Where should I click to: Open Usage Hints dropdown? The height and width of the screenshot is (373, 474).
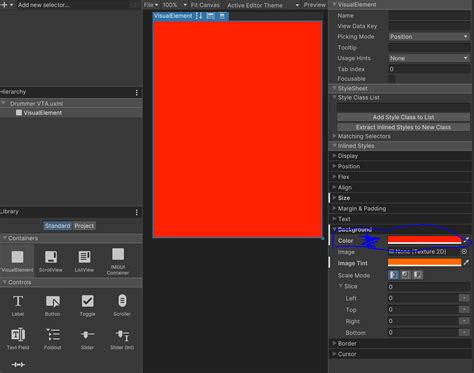point(429,58)
